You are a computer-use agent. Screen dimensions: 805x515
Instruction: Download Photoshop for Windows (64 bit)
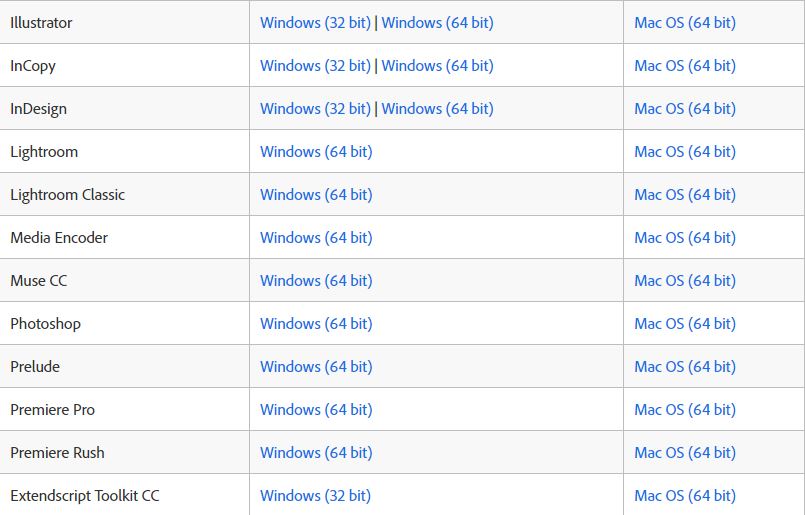(316, 324)
